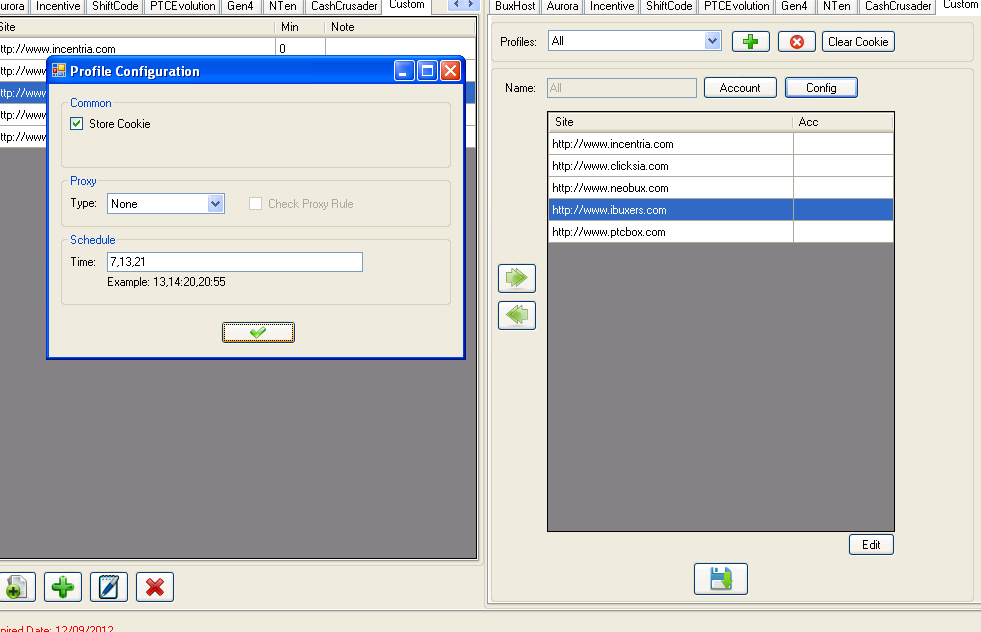Select the Custom tab in the left panel
Screen dimensions: 981x632
pos(407,5)
